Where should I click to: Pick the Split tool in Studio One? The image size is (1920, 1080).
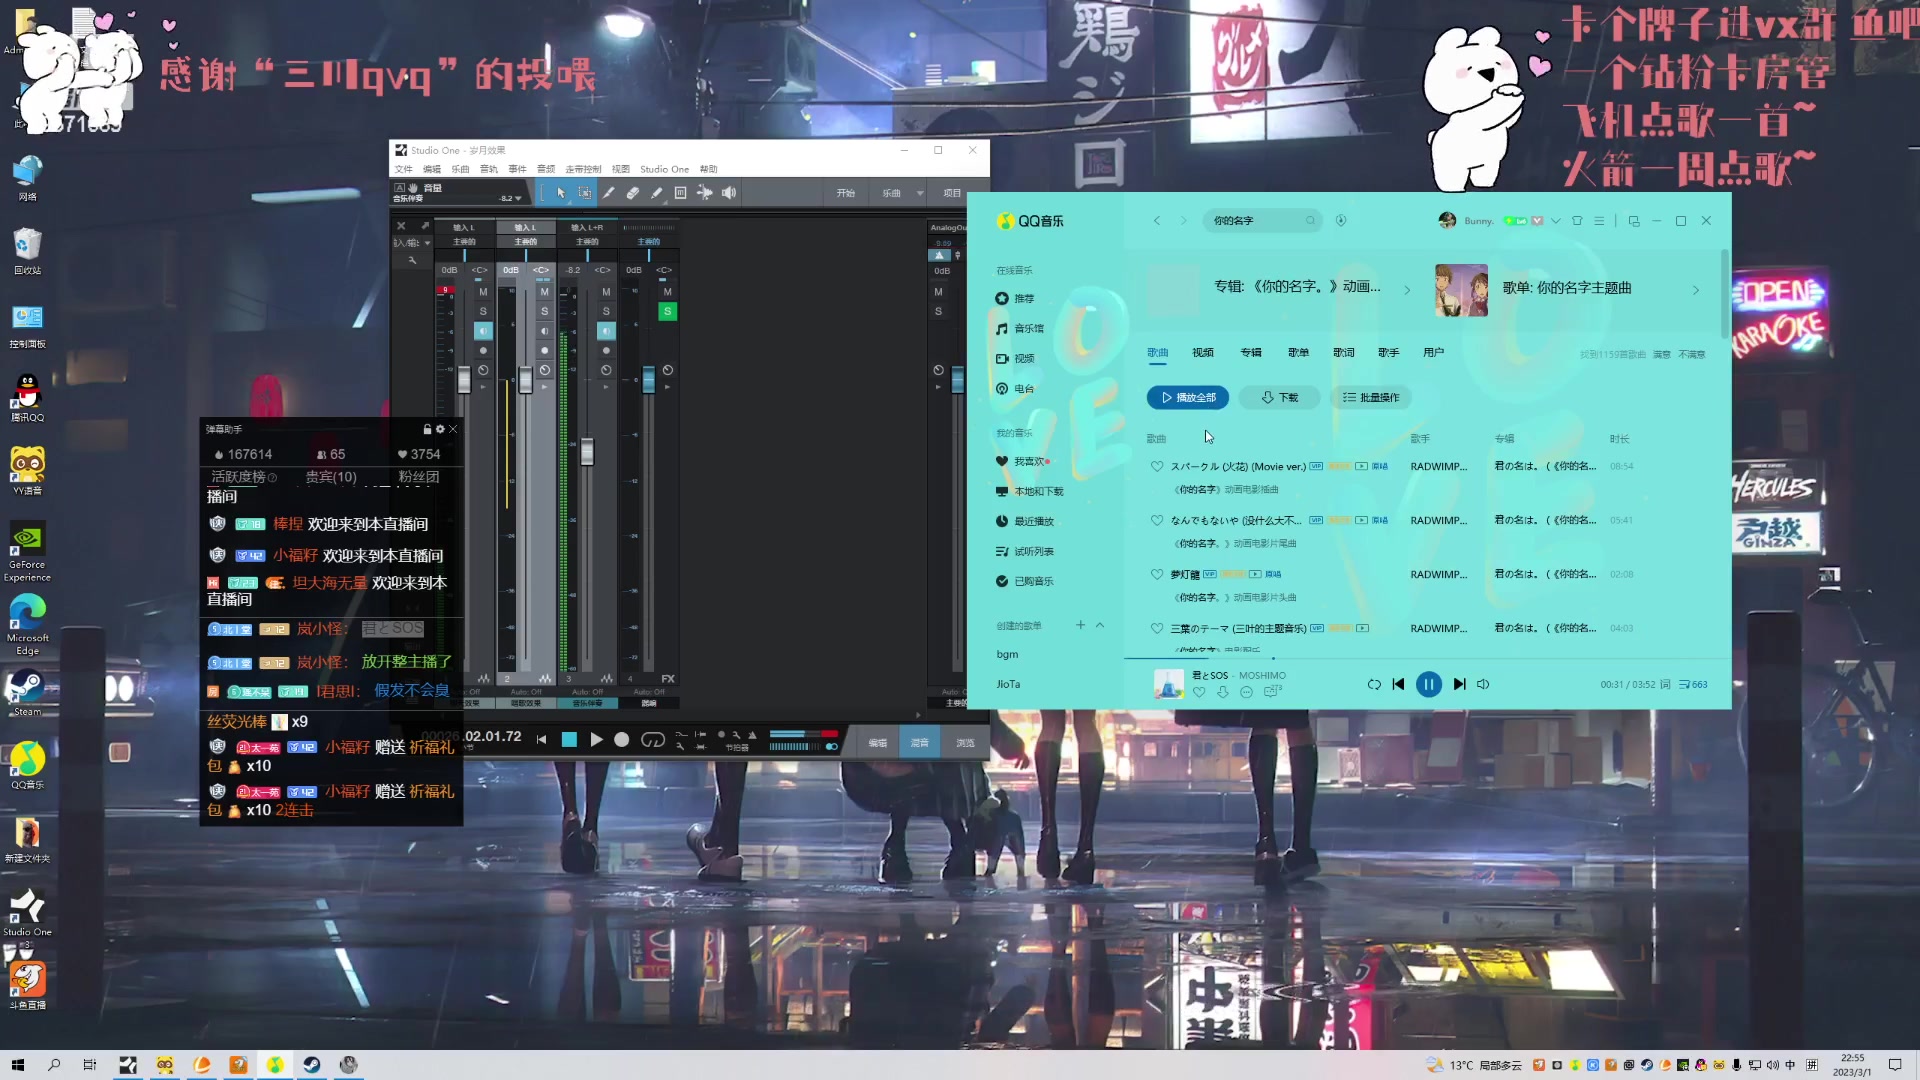tap(609, 193)
